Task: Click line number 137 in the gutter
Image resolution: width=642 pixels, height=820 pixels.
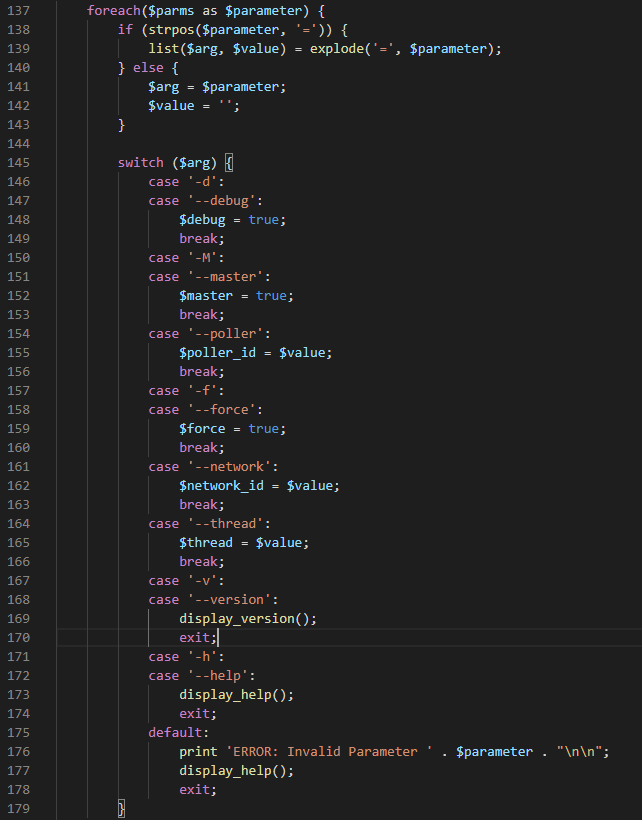Action: point(18,10)
